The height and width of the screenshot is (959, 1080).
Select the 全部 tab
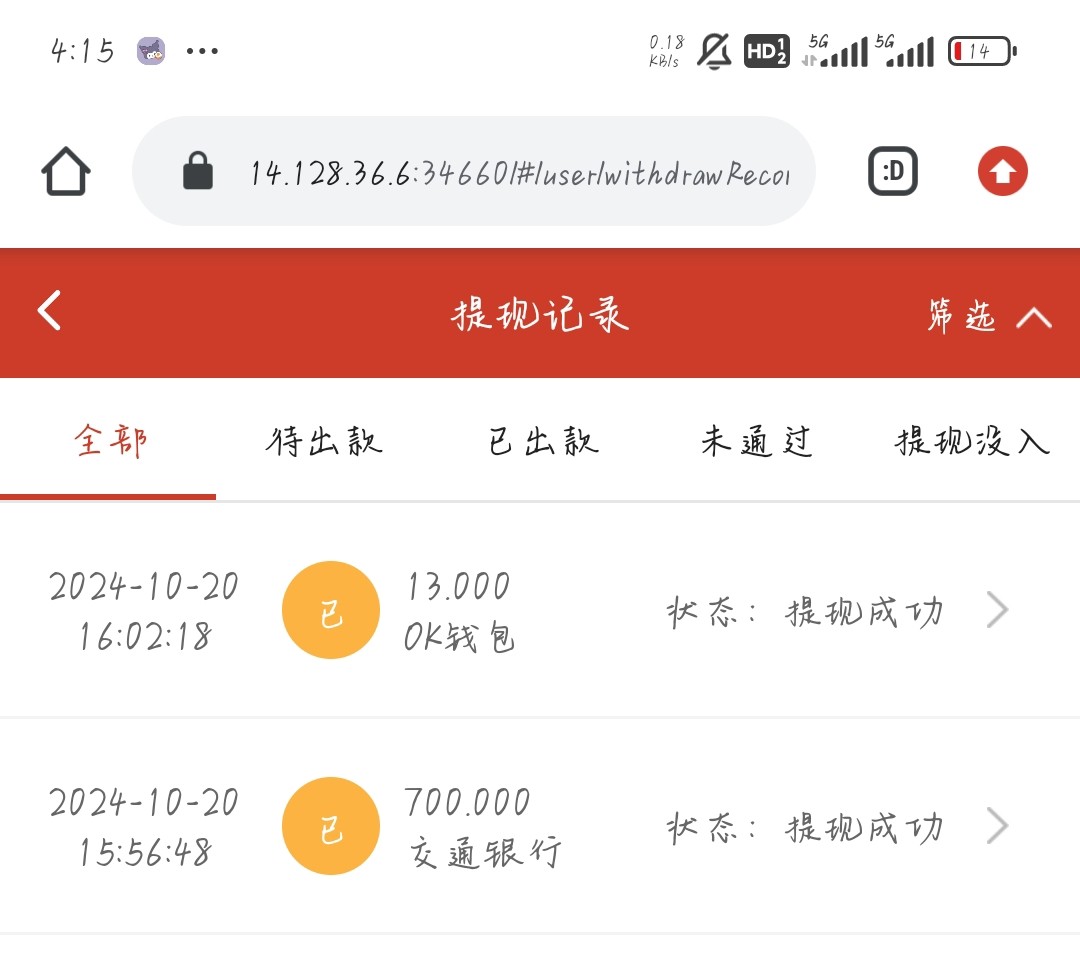[x=110, y=441]
